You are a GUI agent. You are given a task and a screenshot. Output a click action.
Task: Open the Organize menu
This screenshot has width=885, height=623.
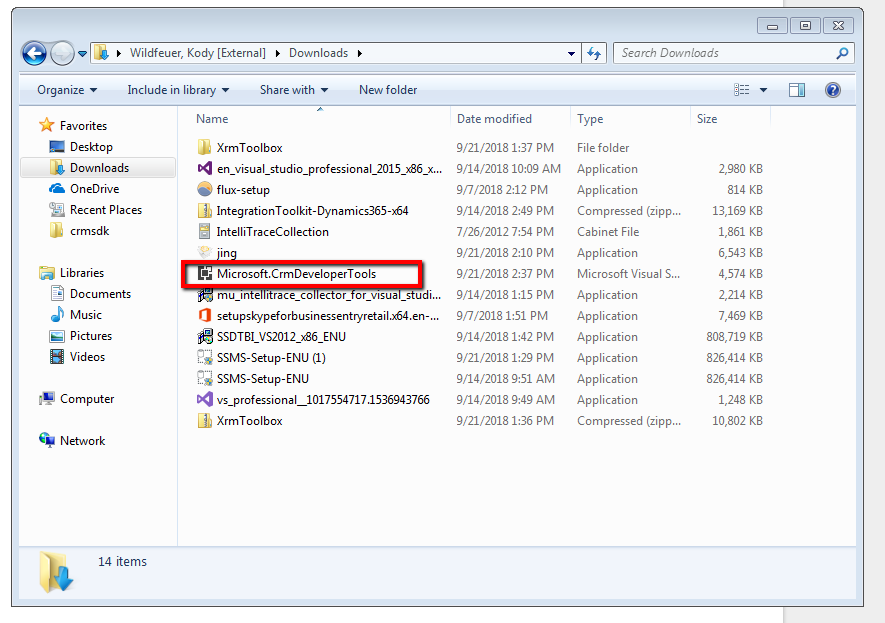67,90
